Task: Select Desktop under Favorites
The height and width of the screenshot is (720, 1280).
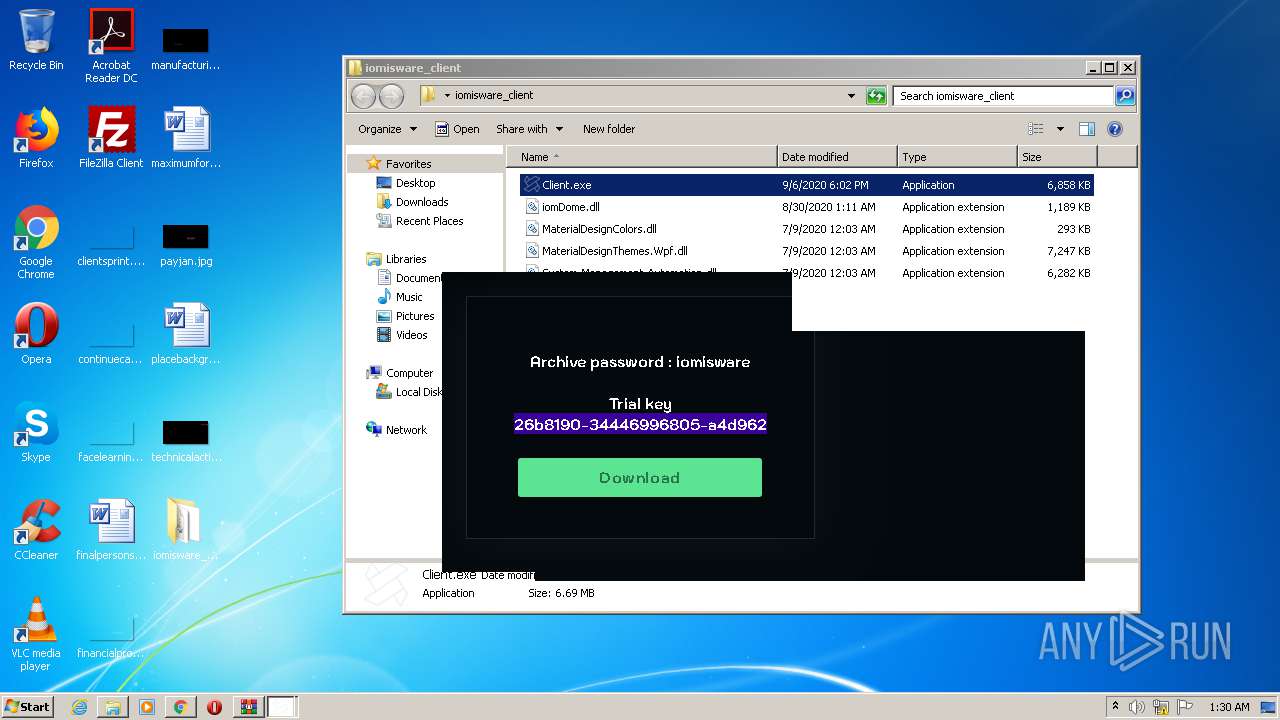Action: 415,183
